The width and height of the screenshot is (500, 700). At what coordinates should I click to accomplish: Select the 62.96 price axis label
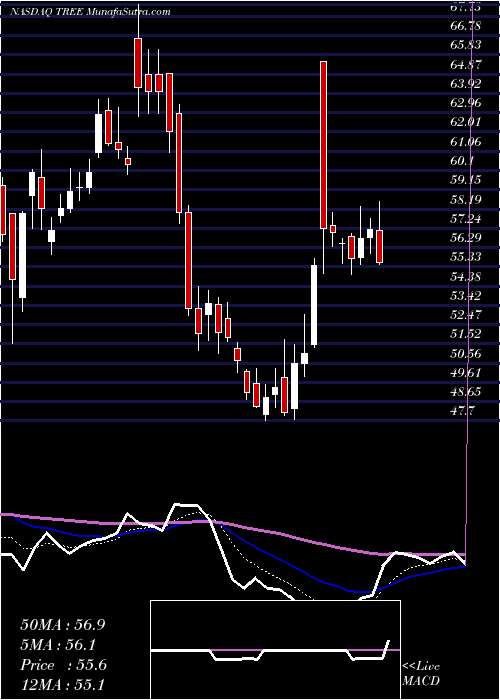[x=466, y=103]
